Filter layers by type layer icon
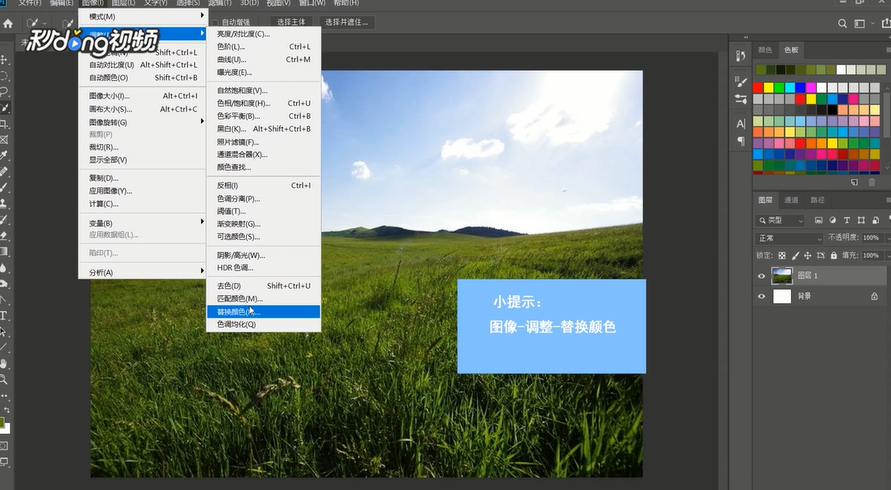This screenshot has width=891, height=490. click(x=847, y=220)
